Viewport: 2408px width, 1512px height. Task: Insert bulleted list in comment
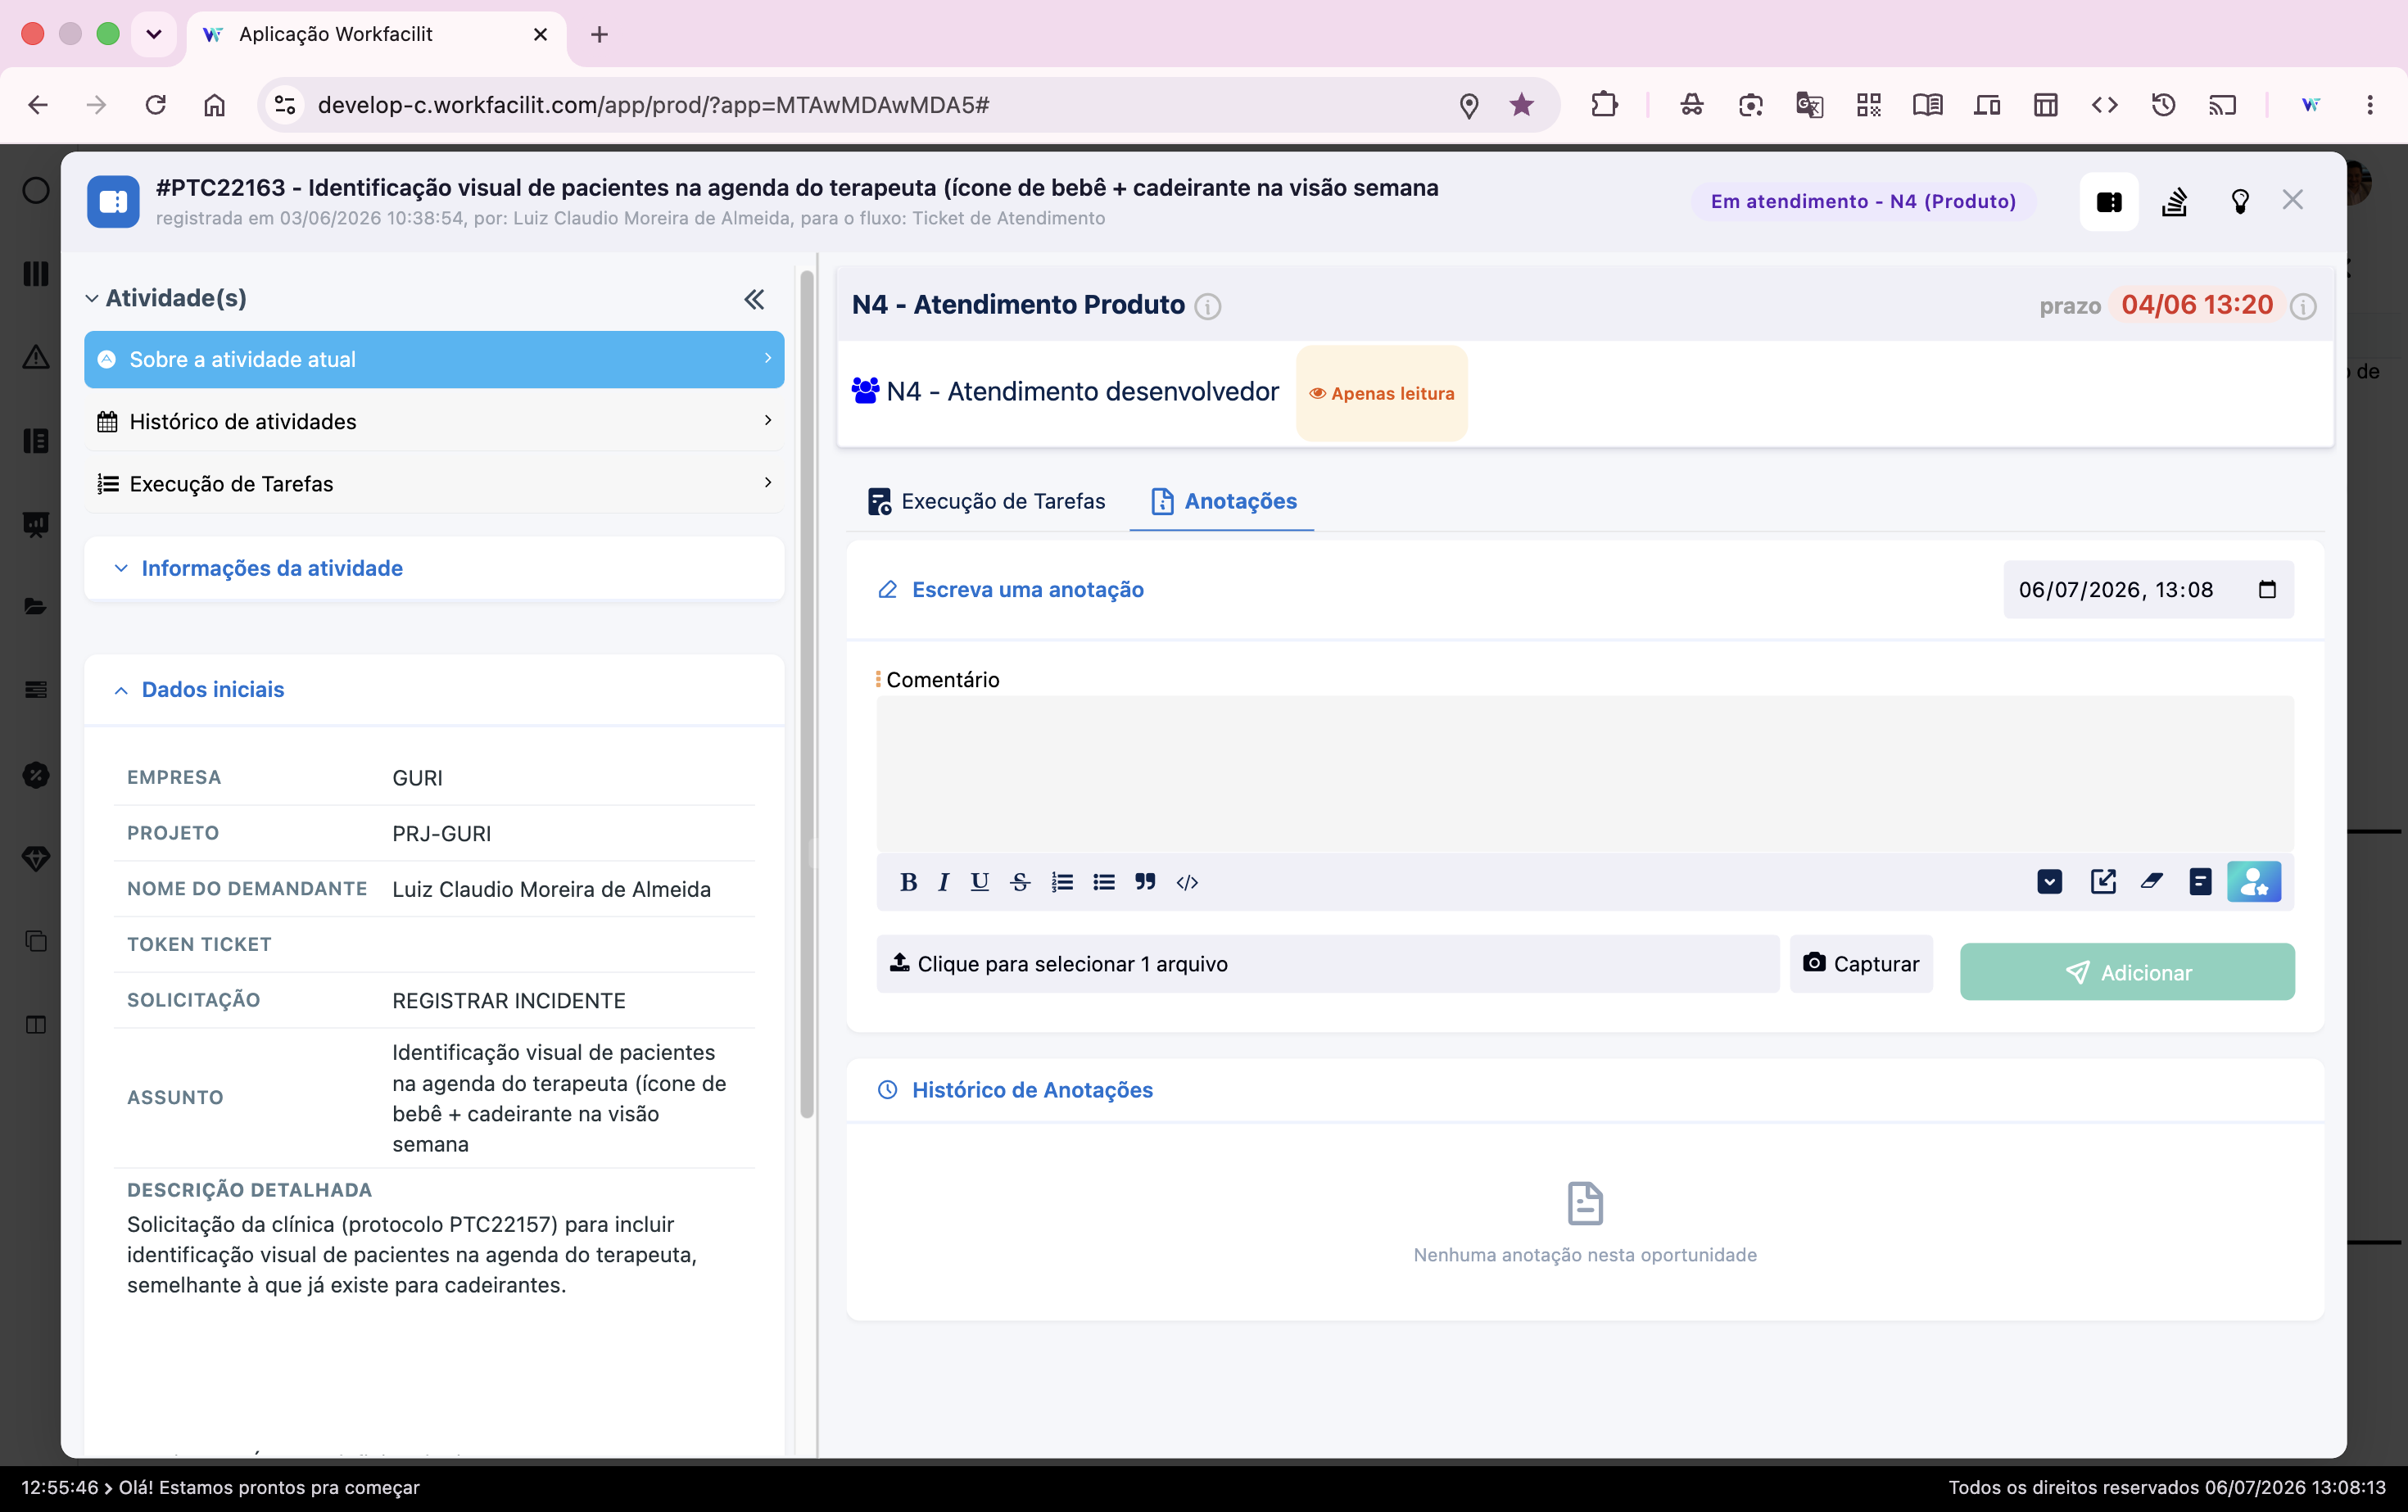click(x=1104, y=882)
